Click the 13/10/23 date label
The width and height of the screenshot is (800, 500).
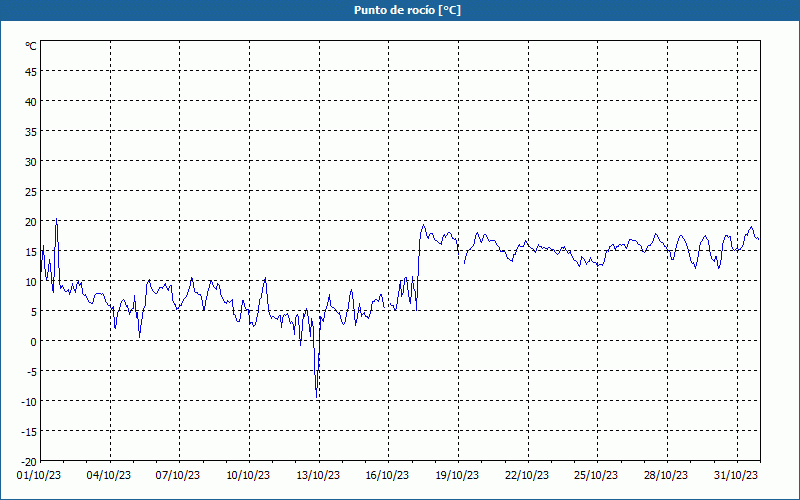pyautogui.click(x=318, y=475)
